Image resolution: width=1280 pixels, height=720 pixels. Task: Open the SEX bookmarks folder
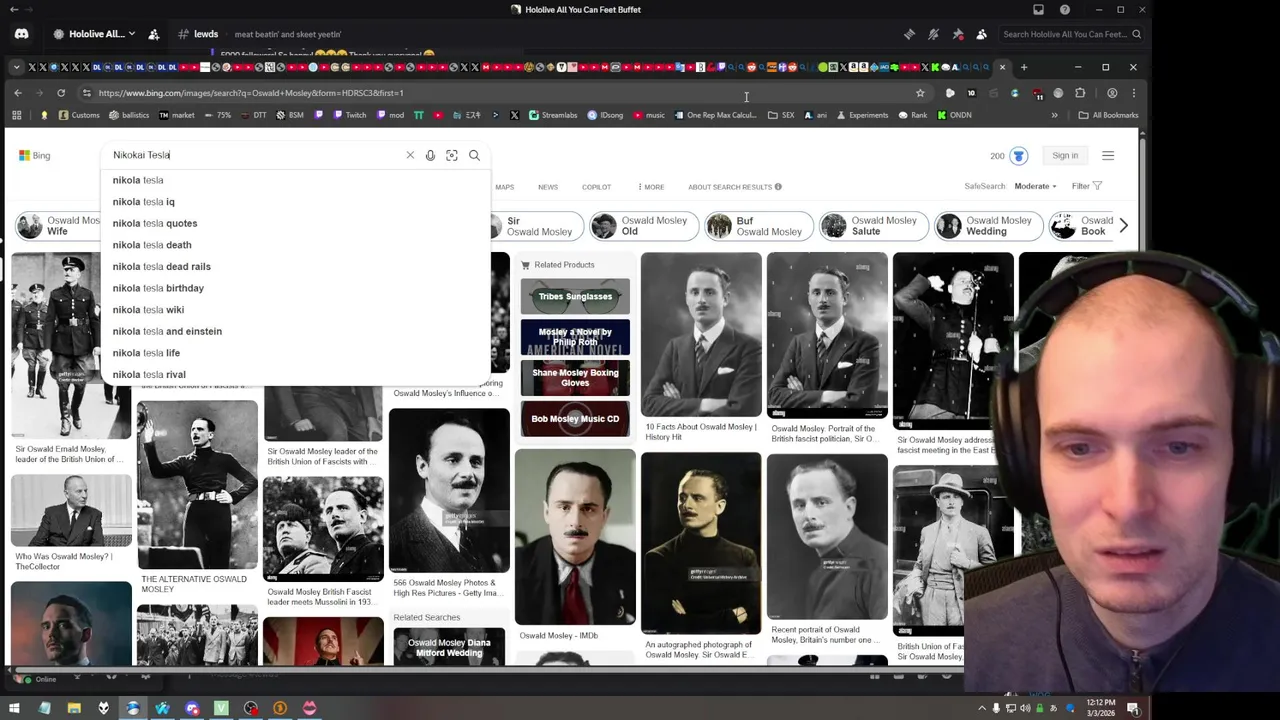[781, 115]
